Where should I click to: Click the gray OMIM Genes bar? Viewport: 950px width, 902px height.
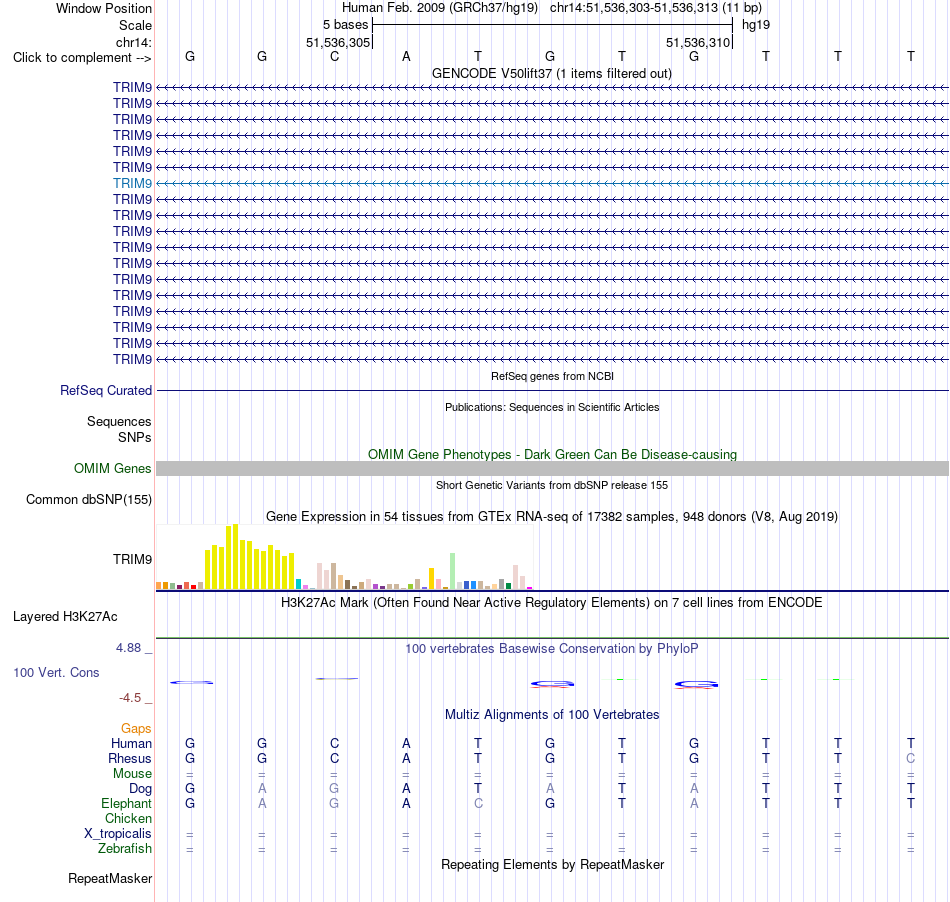point(553,468)
